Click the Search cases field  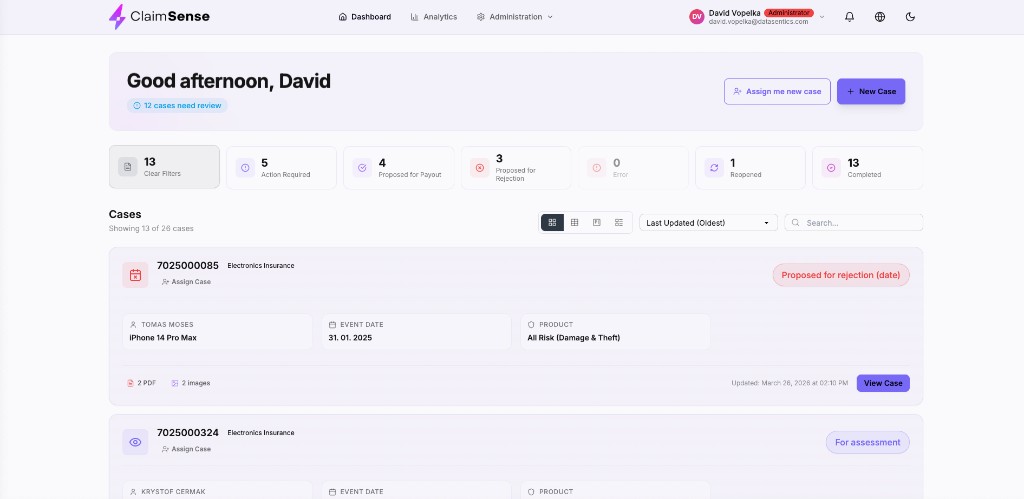tap(854, 223)
